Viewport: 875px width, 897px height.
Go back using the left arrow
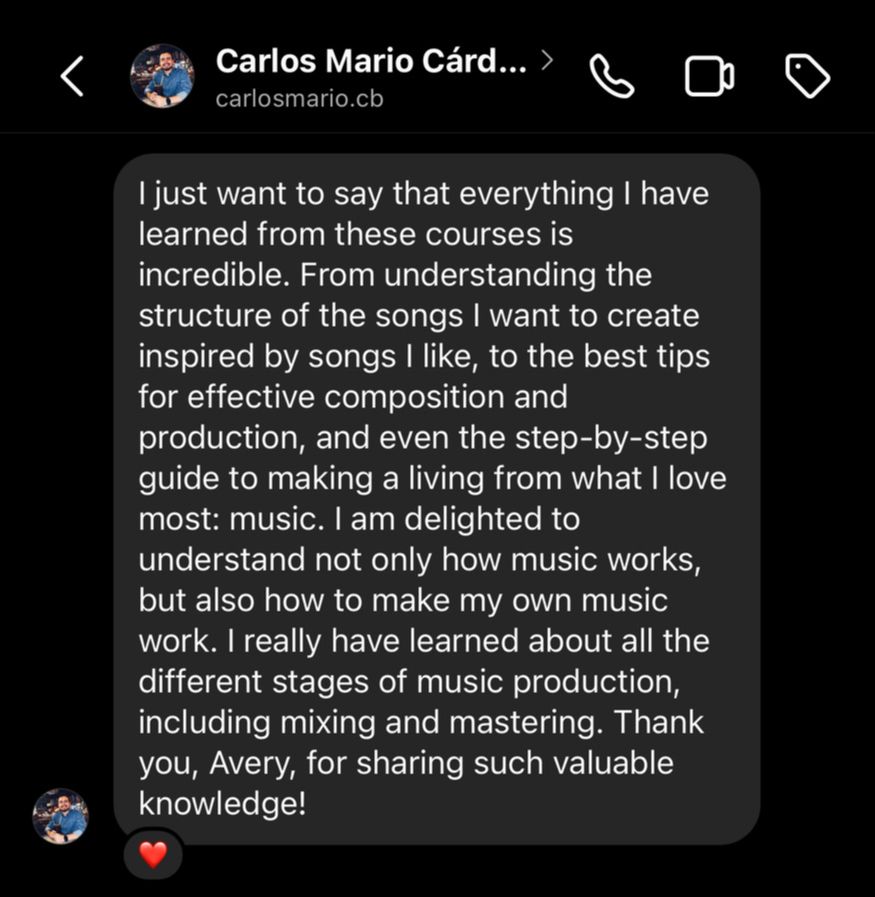tap(72, 77)
